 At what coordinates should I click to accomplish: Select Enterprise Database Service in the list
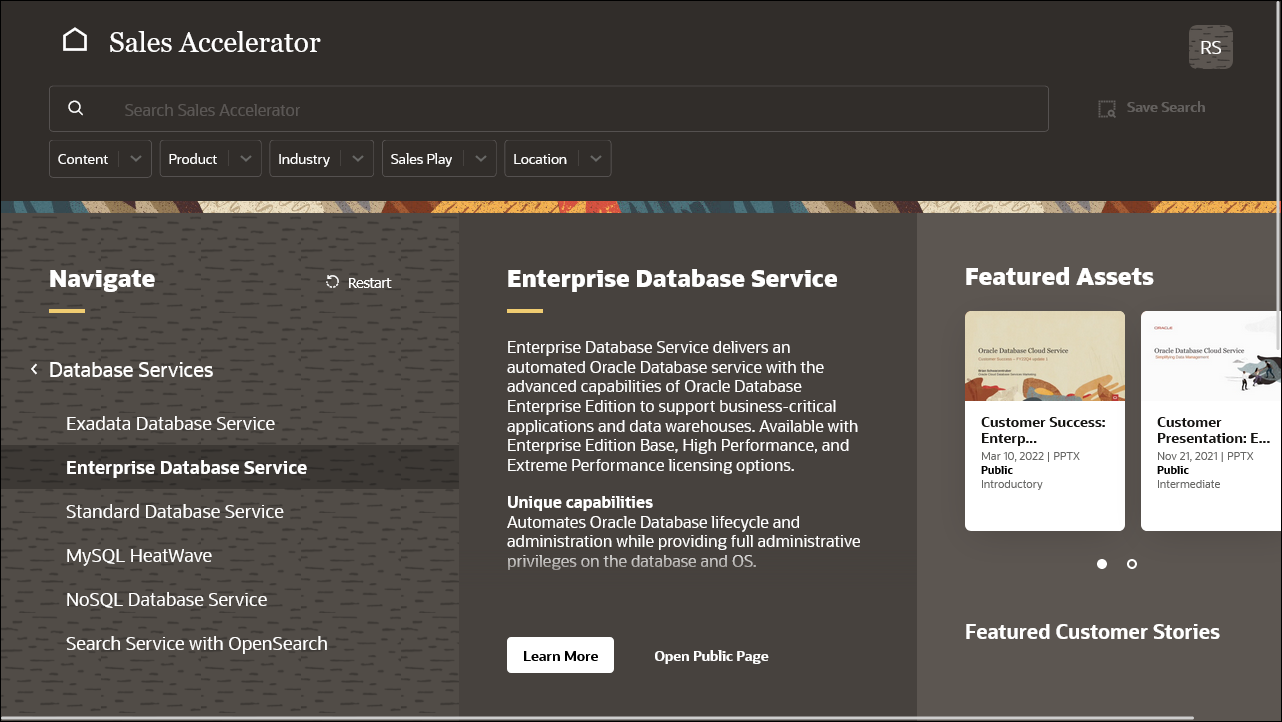tap(184, 467)
